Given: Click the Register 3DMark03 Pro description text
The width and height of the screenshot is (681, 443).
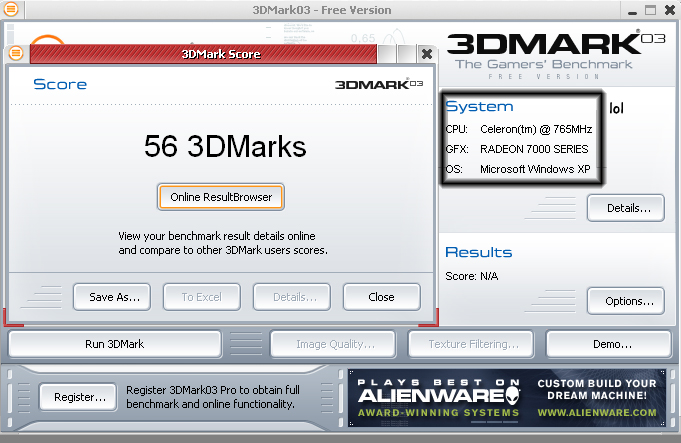Looking at the screenshot, I should [x=213, y=397].
